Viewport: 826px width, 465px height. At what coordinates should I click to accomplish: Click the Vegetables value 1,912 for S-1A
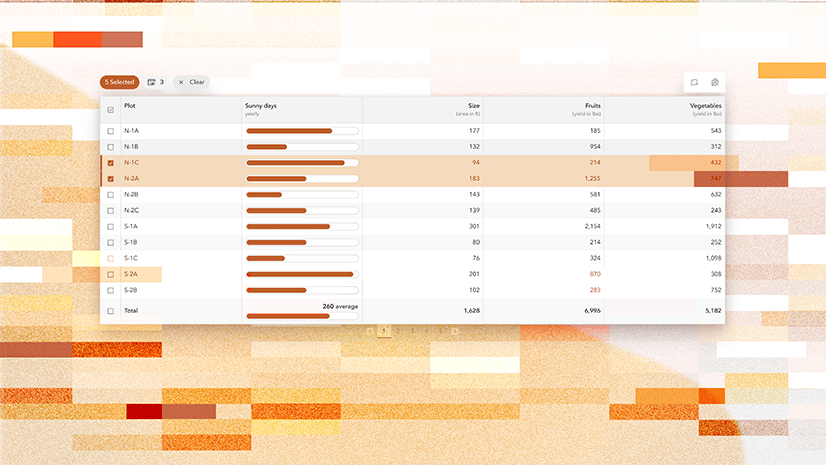tap(714, 226)
